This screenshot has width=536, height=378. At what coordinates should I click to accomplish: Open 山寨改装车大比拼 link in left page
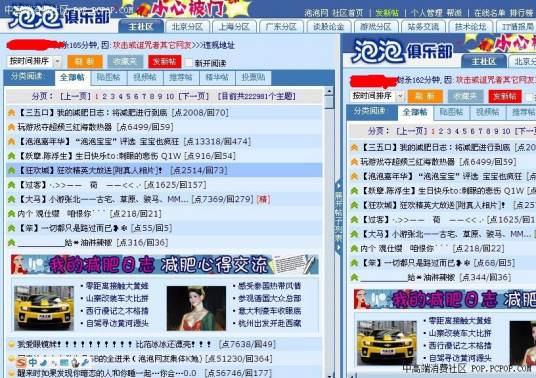coord(117,298)
